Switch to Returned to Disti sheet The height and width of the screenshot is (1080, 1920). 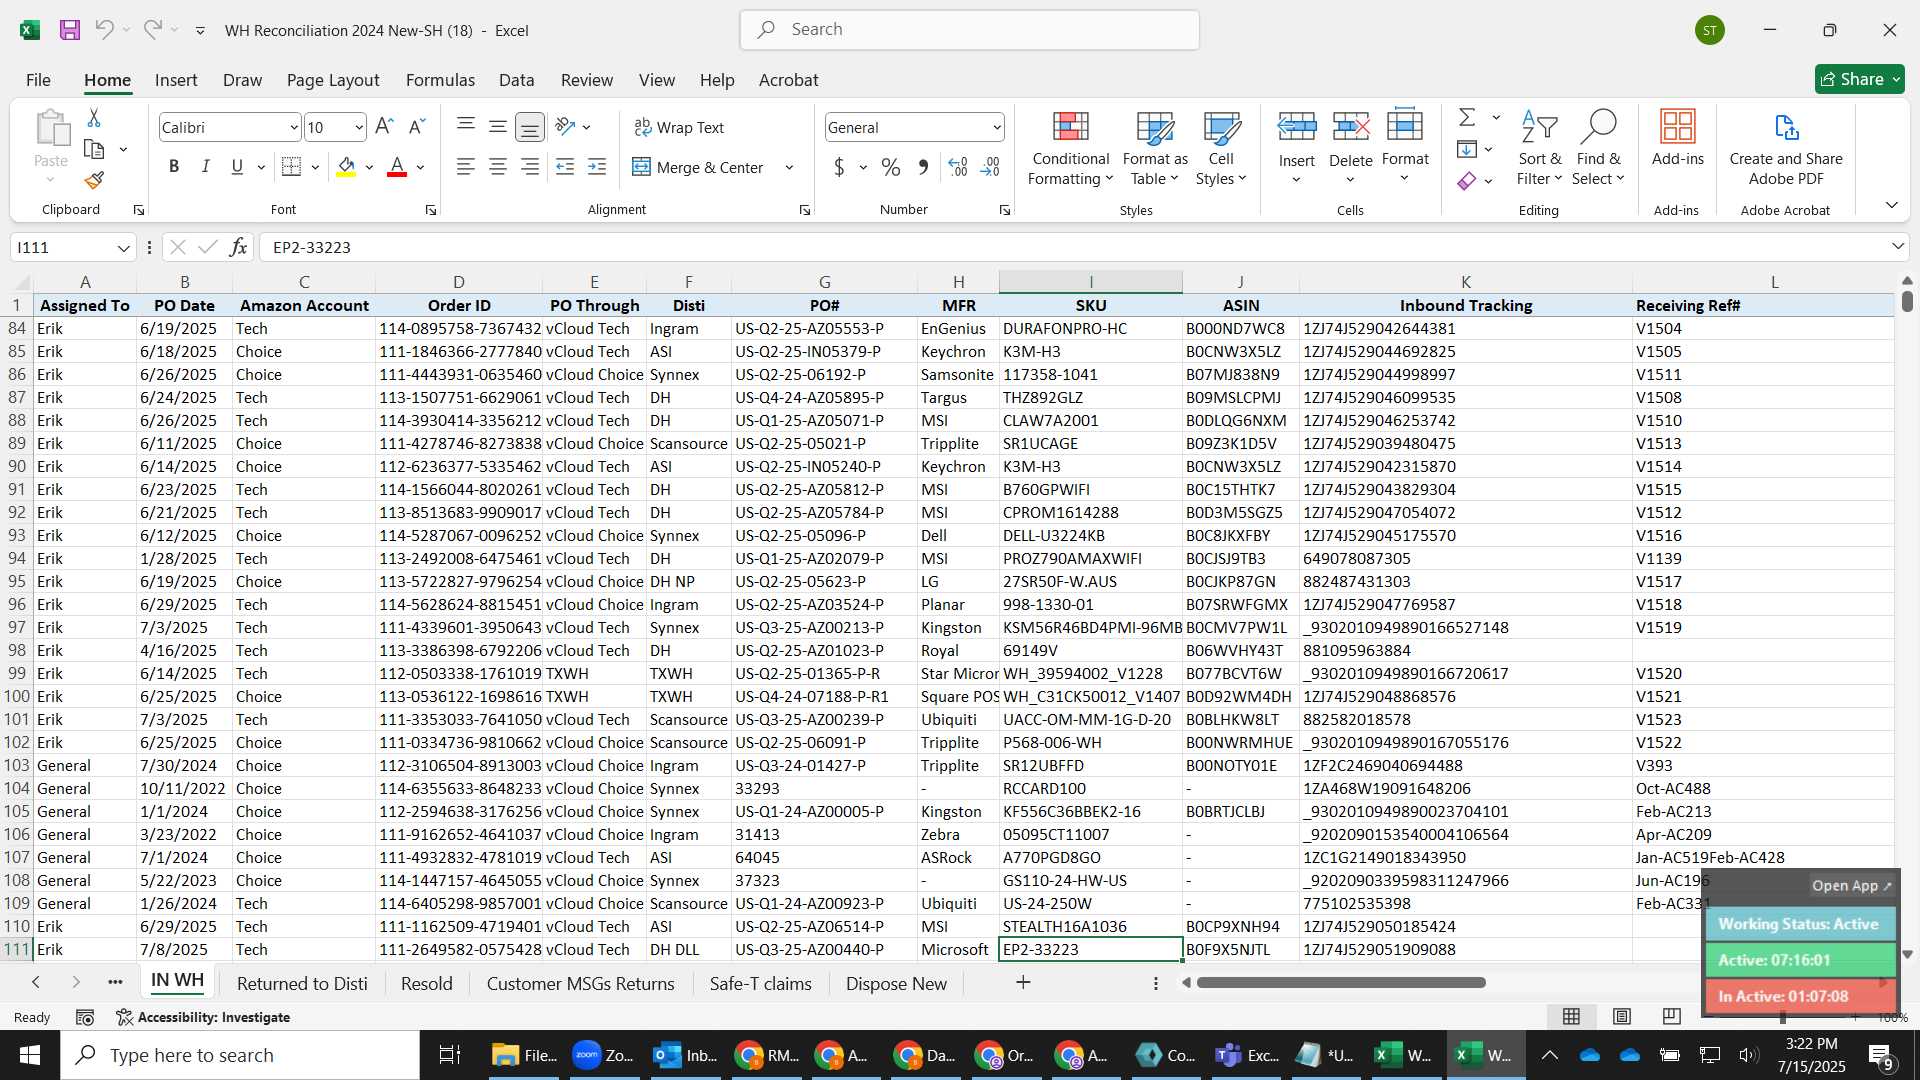(x=302, y=983)
